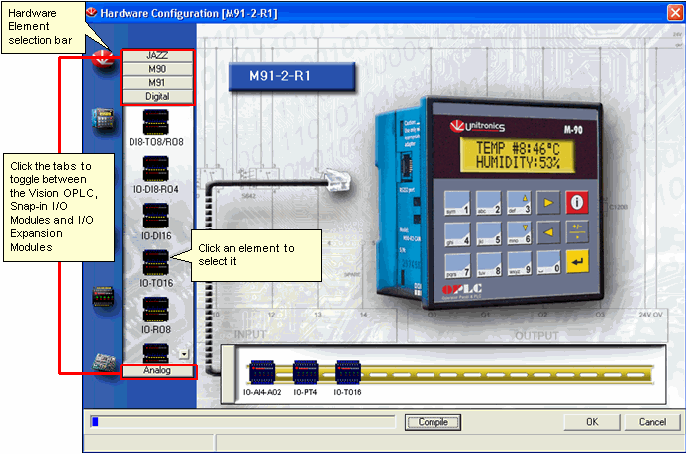Click the left arrow key on keypad

(548, 232)
